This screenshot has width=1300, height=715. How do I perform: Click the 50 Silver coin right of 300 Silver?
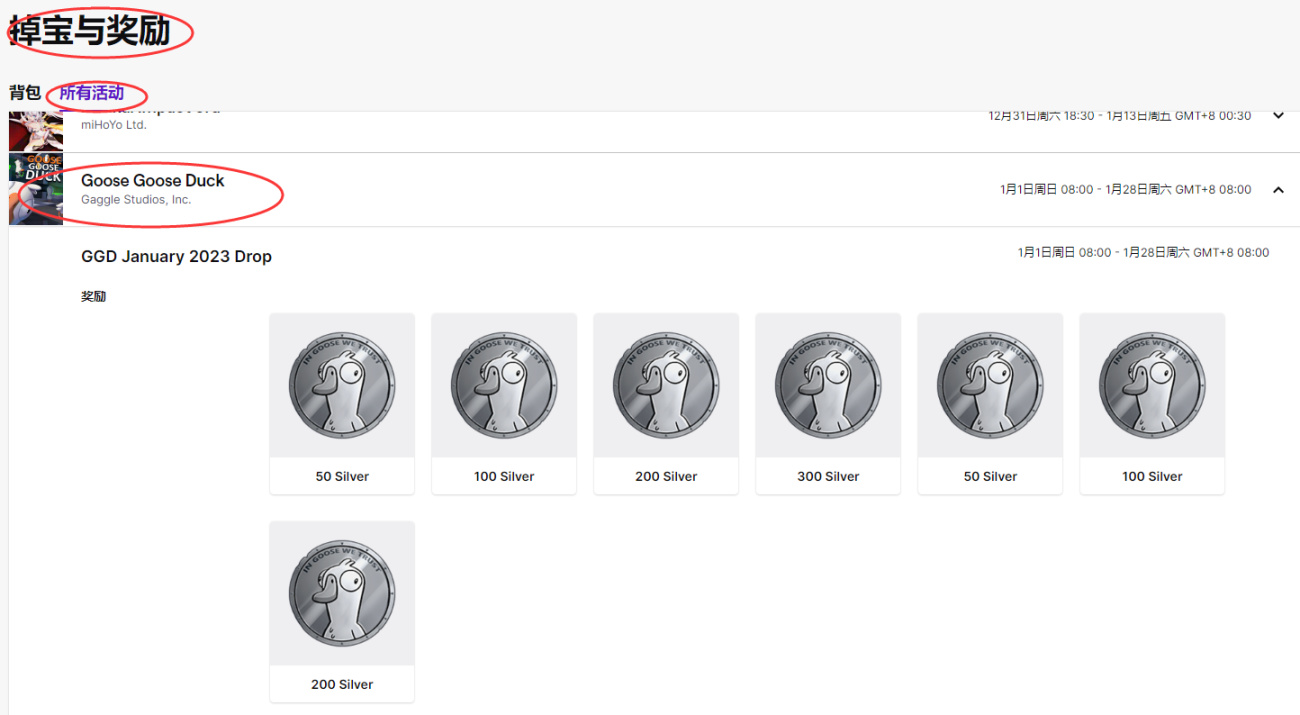(x=990, y=385)
